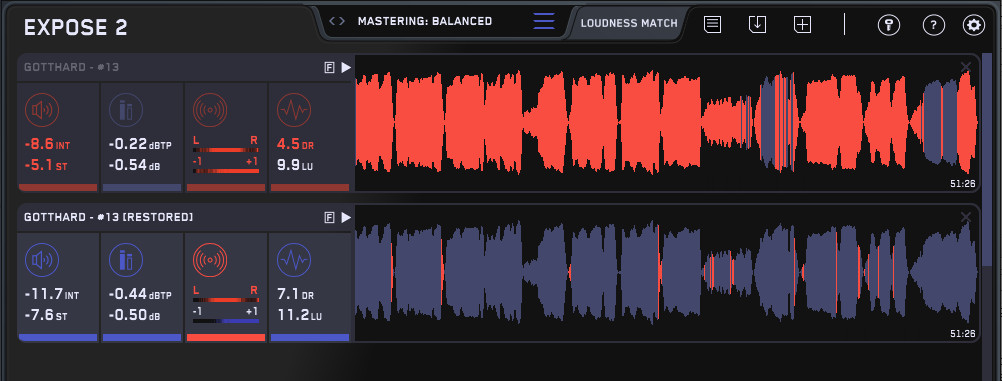Image resolution: width=1002 pixels, height=381 pixels.
Task: Click the -0.50 dB peak value
Action: tap(134, 316)
